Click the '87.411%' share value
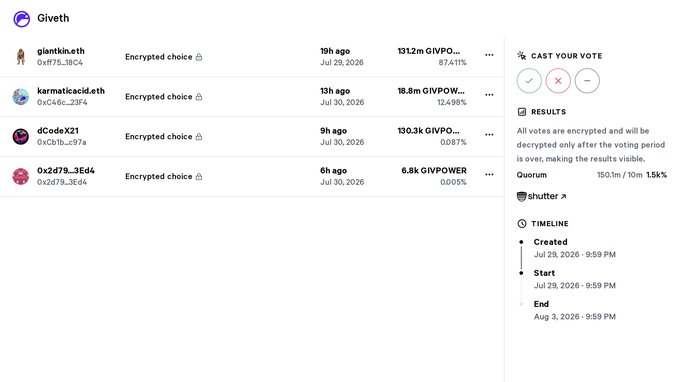The image size is (680, 382). 452,62
